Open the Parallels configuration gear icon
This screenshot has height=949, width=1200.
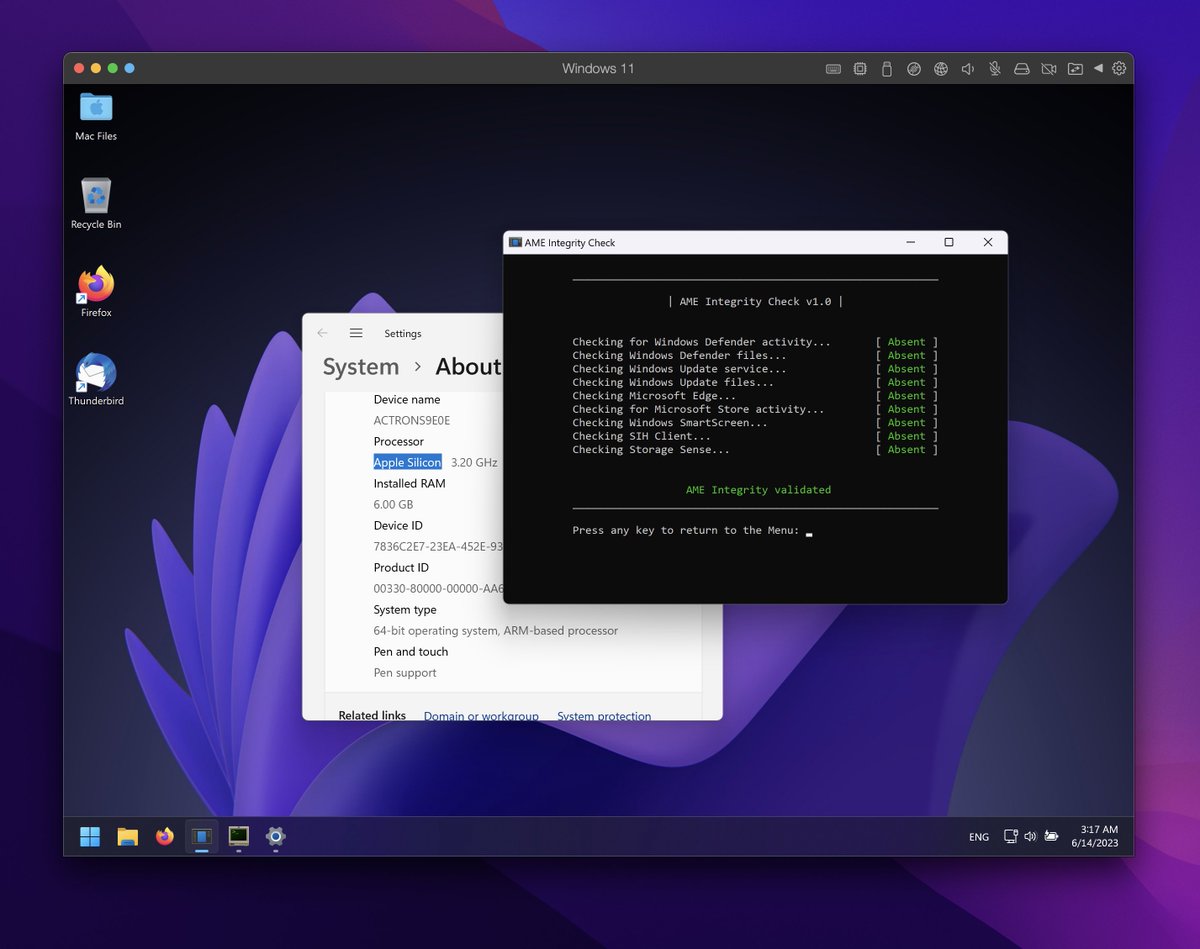point(1119,69)
